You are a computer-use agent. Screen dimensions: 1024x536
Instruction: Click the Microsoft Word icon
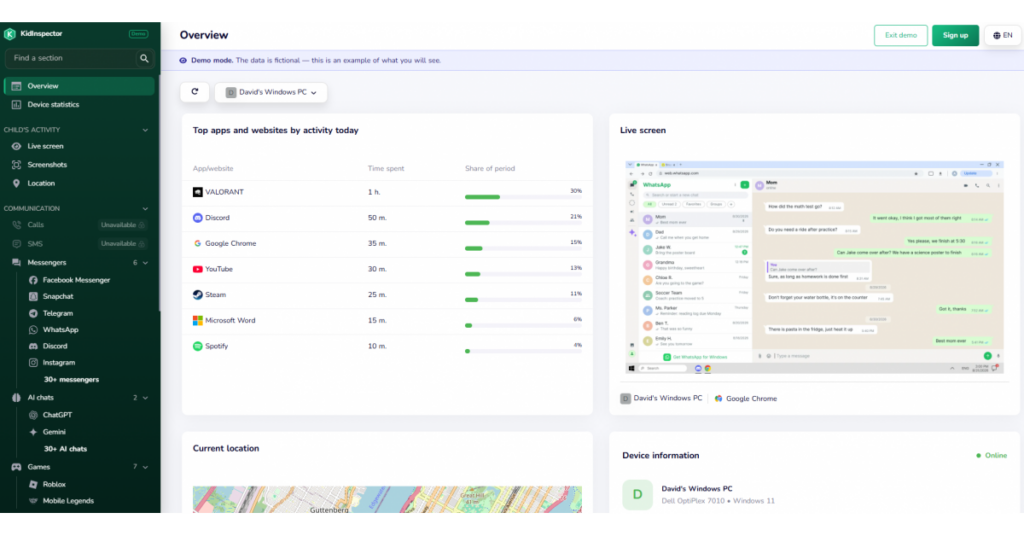click(197, 321)
